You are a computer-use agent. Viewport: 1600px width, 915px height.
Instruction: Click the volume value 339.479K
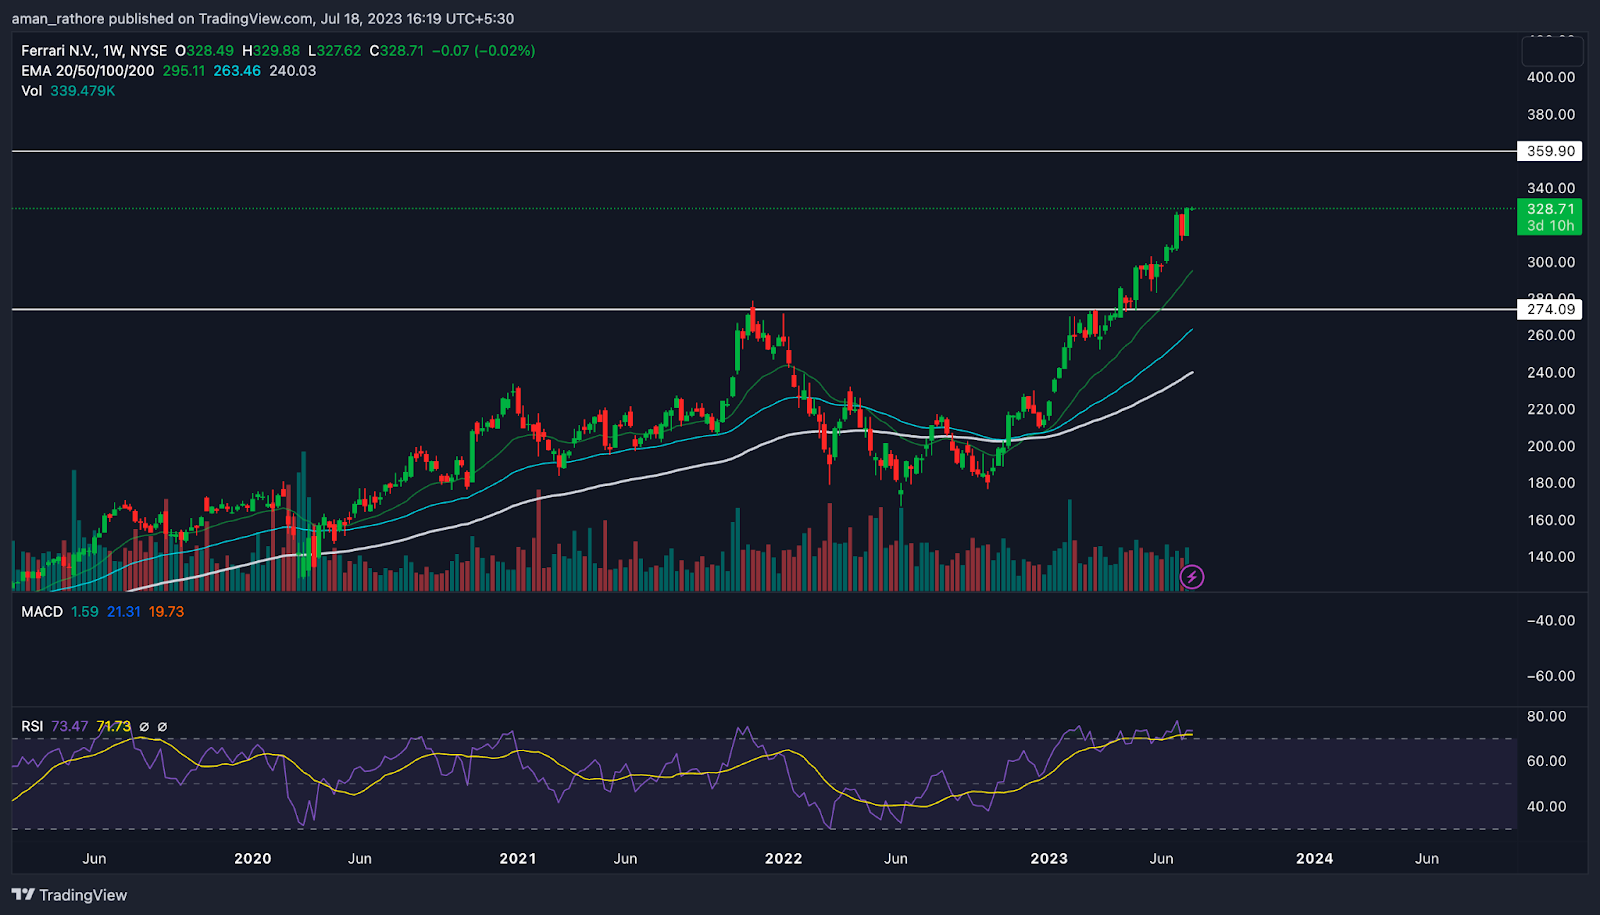pyautogui.click(x=83, y=90)
